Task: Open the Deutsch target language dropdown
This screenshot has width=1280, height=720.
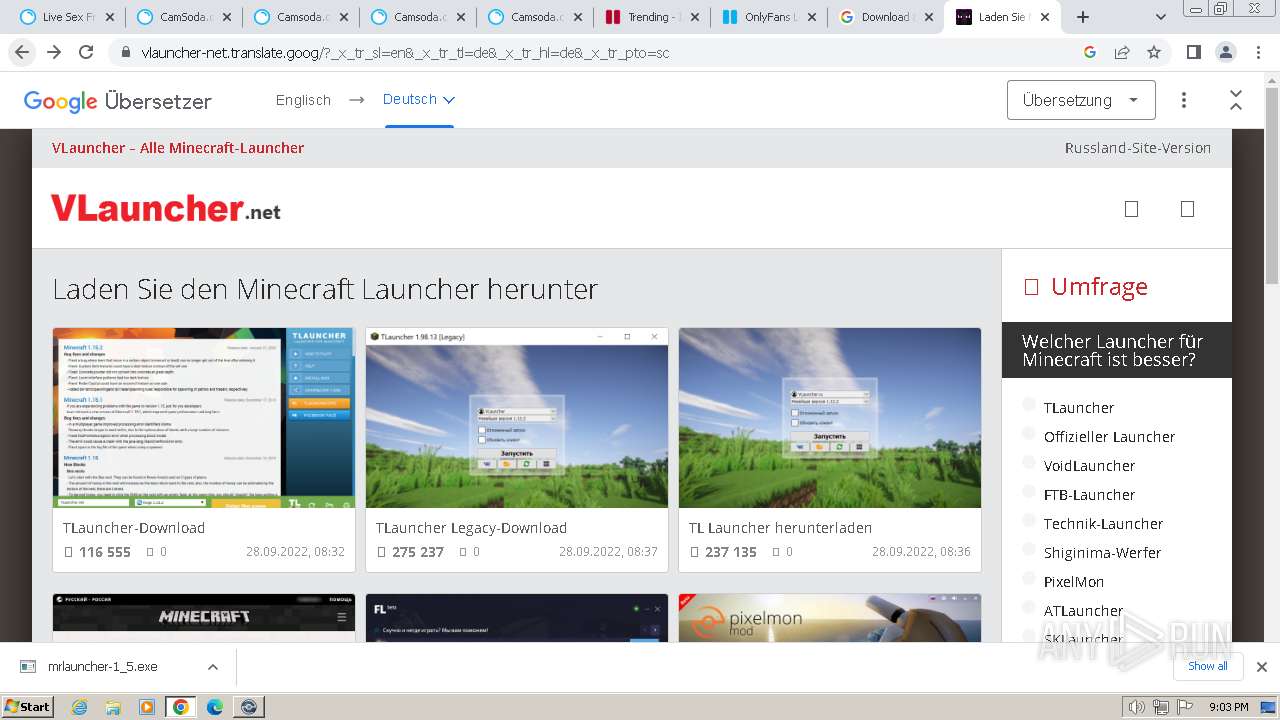Action: point(419,100)
